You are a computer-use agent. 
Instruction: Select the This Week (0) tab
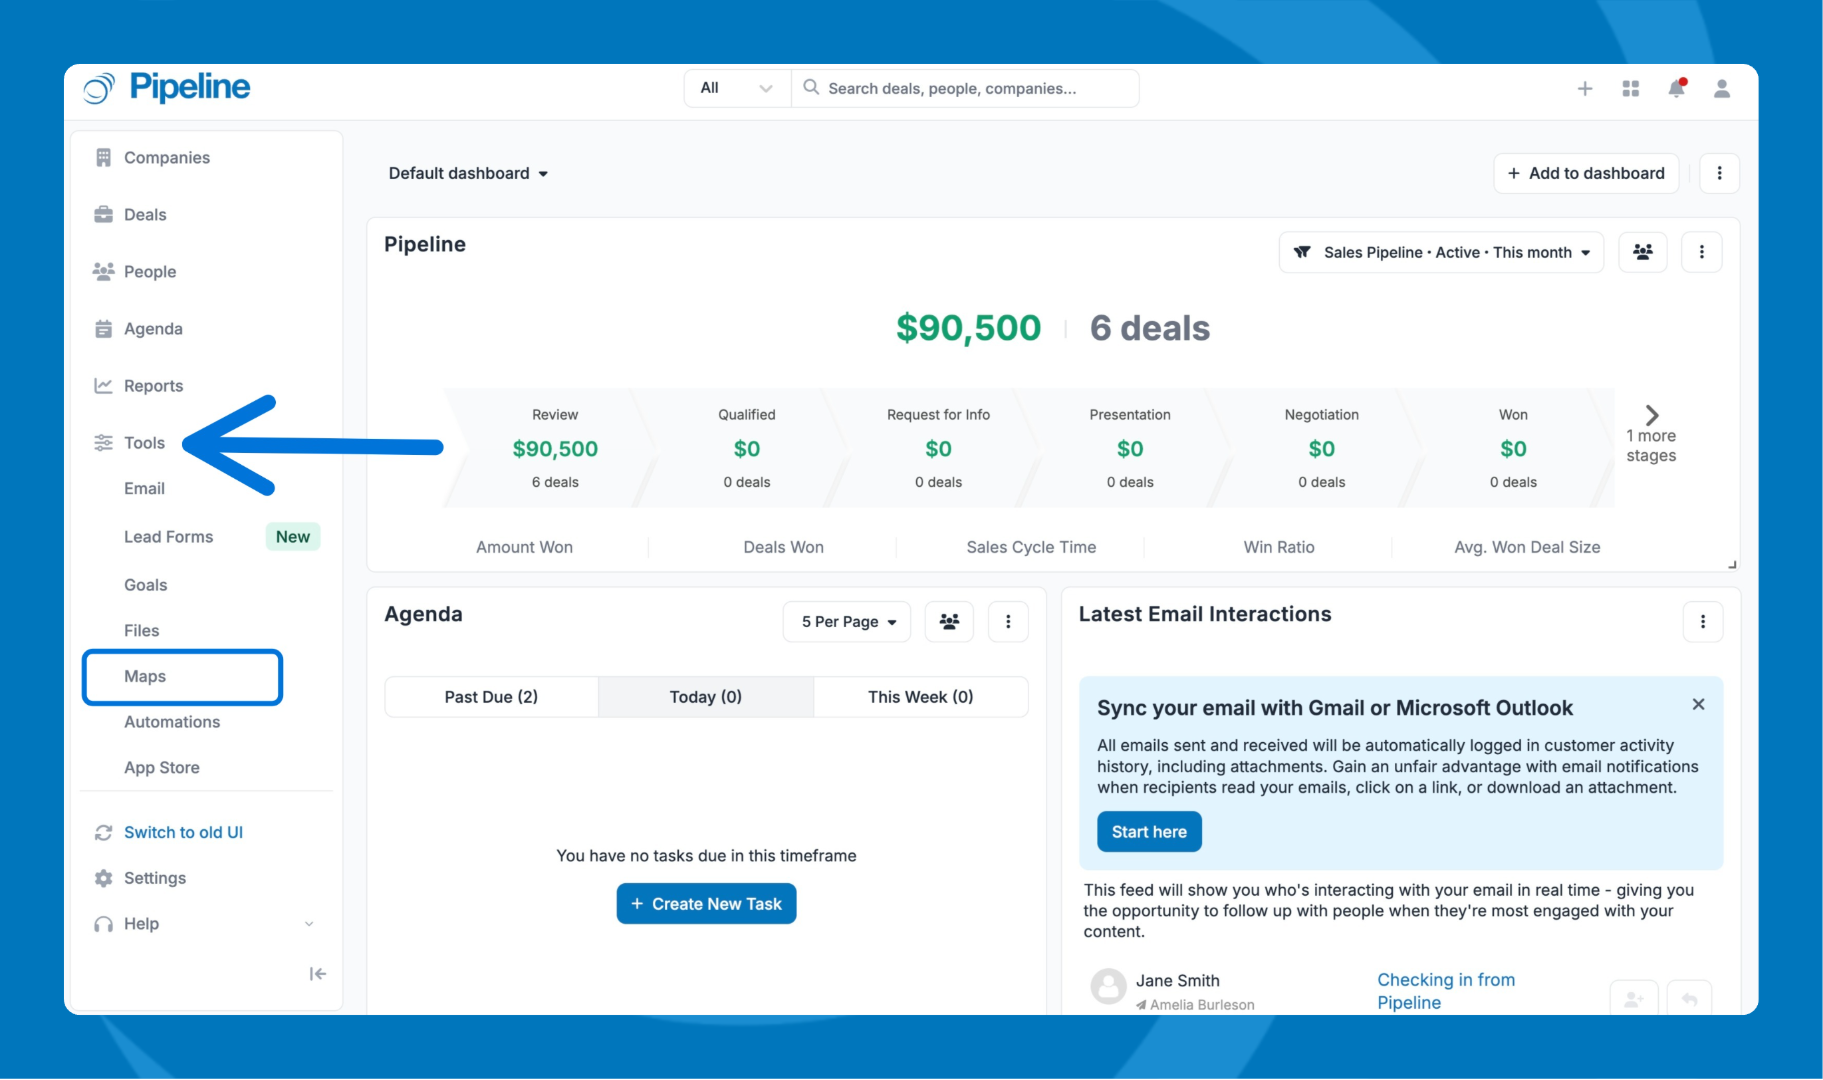point(921,697)
